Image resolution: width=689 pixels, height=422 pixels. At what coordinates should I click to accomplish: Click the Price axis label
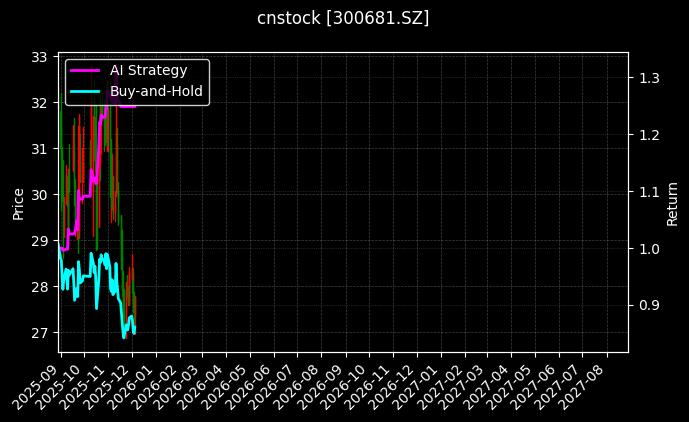(x=18, y=204)
